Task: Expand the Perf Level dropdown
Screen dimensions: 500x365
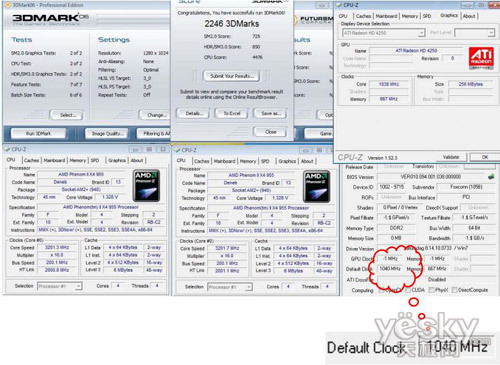Action: point(474,33)
